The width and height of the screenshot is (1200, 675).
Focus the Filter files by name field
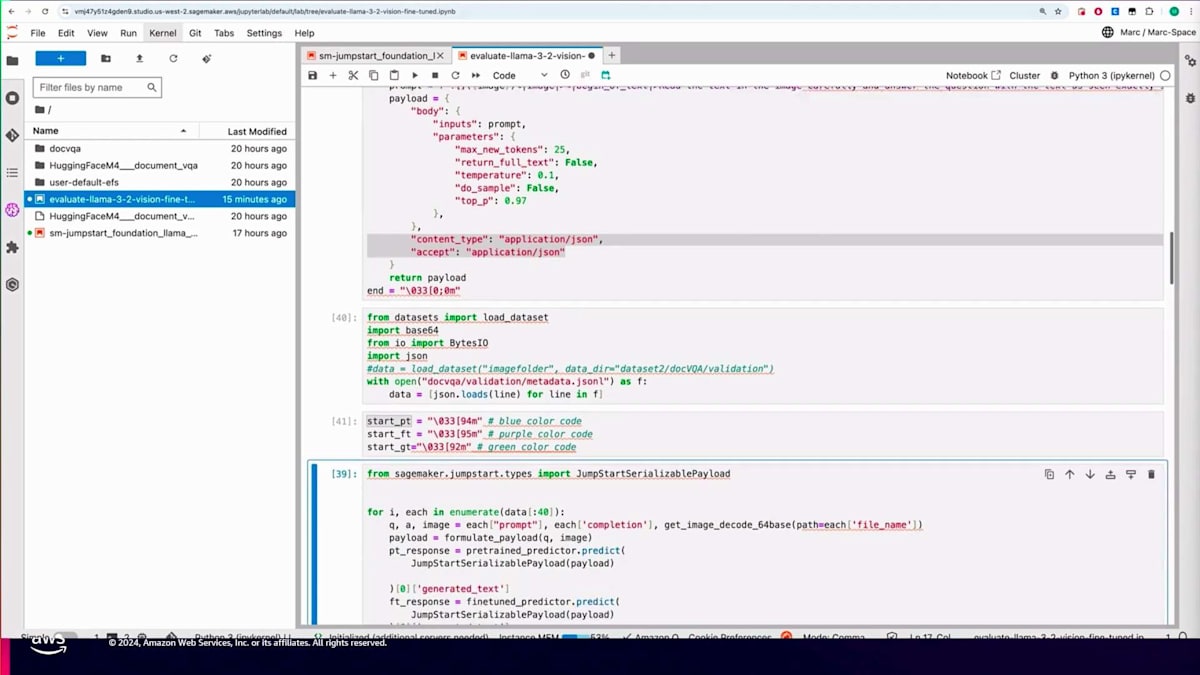[x=97, y=87]
